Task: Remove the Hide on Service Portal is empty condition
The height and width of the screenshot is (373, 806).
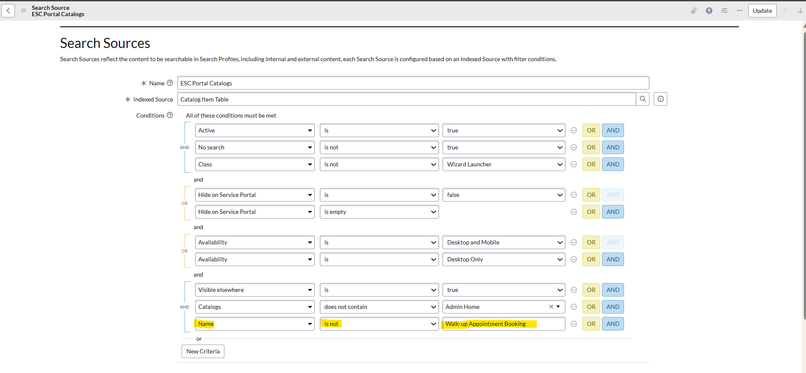Action: pos(574,212)
